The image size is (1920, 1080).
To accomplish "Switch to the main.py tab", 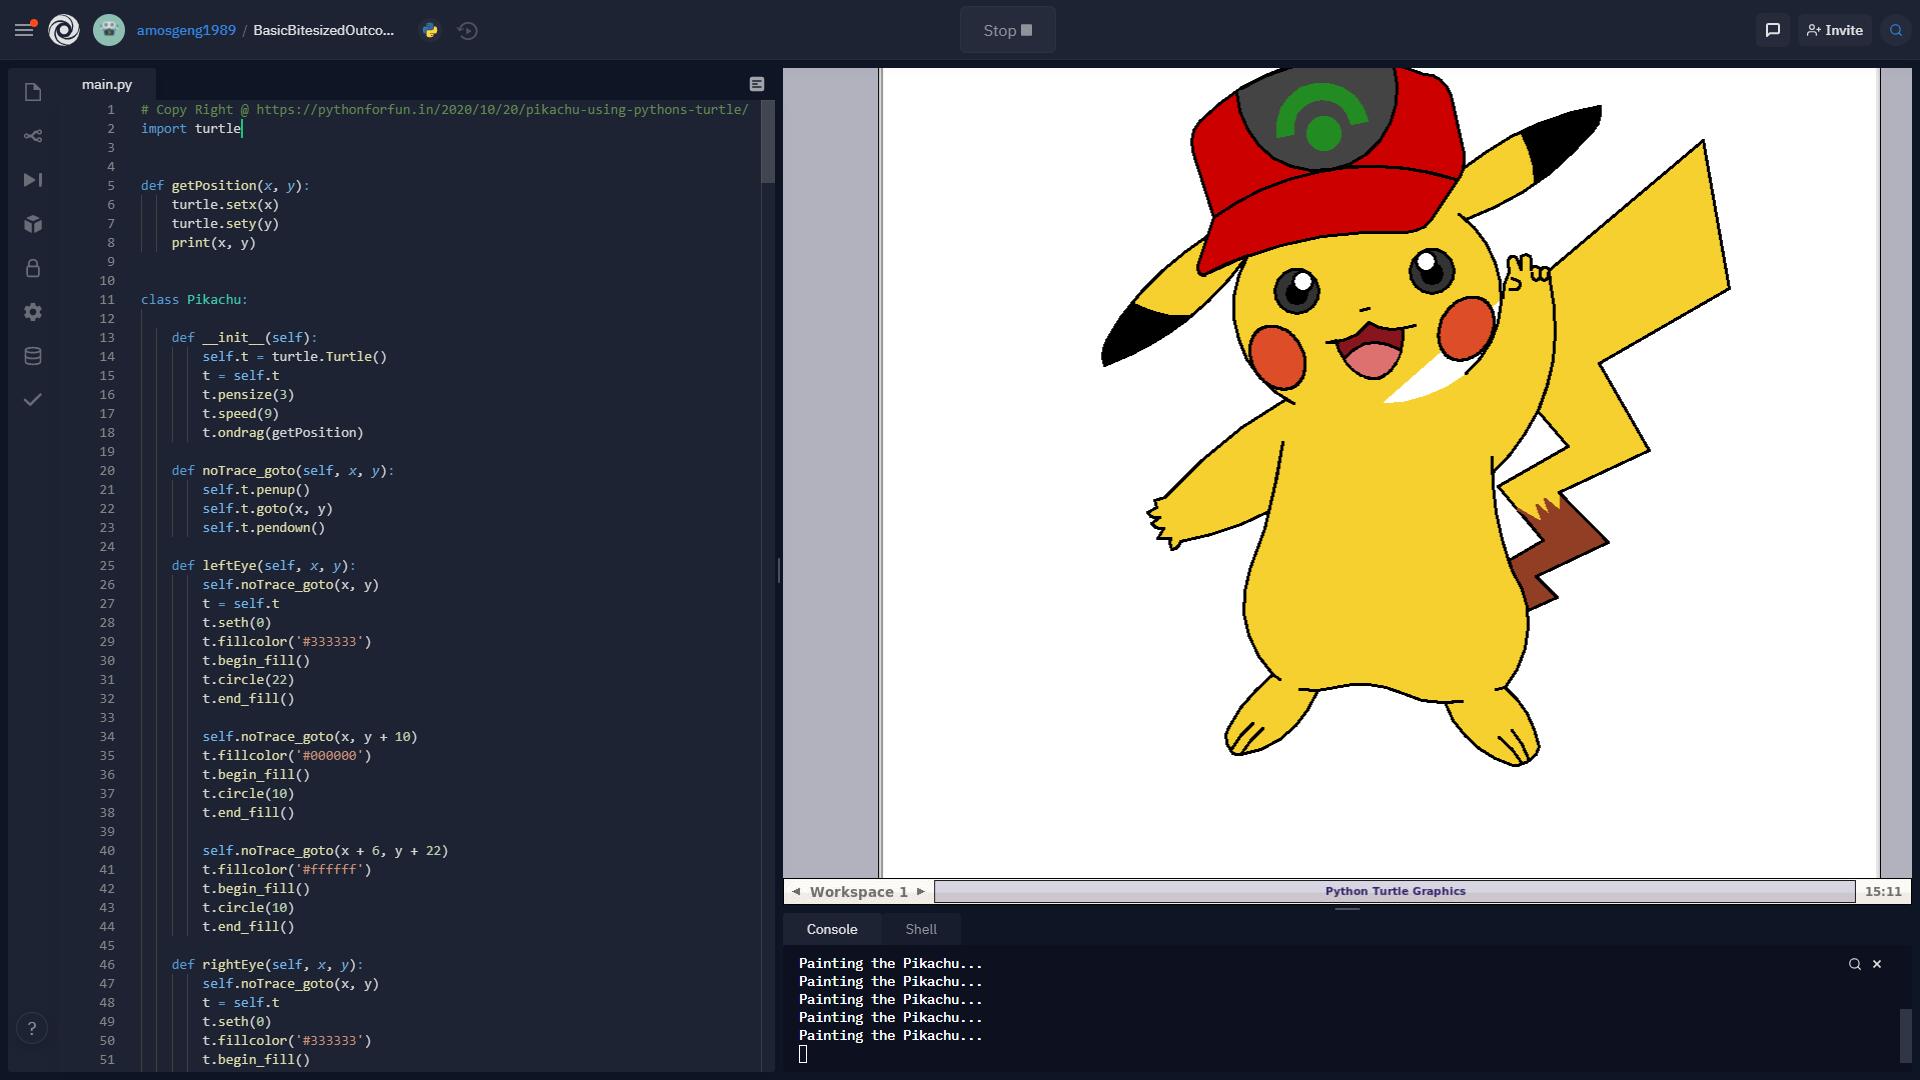I will [x=107, y=84].
